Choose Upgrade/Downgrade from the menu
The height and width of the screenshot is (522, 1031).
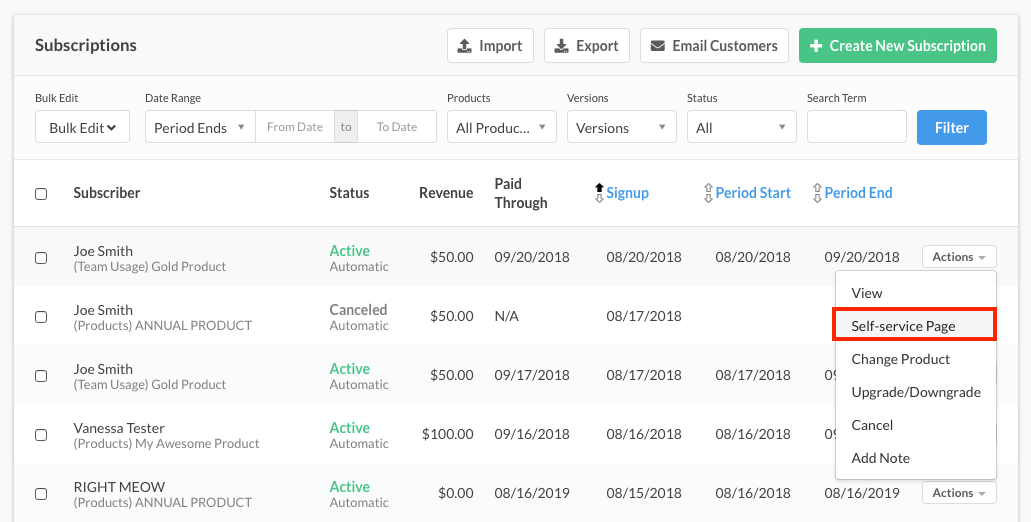tap(916, 392)
